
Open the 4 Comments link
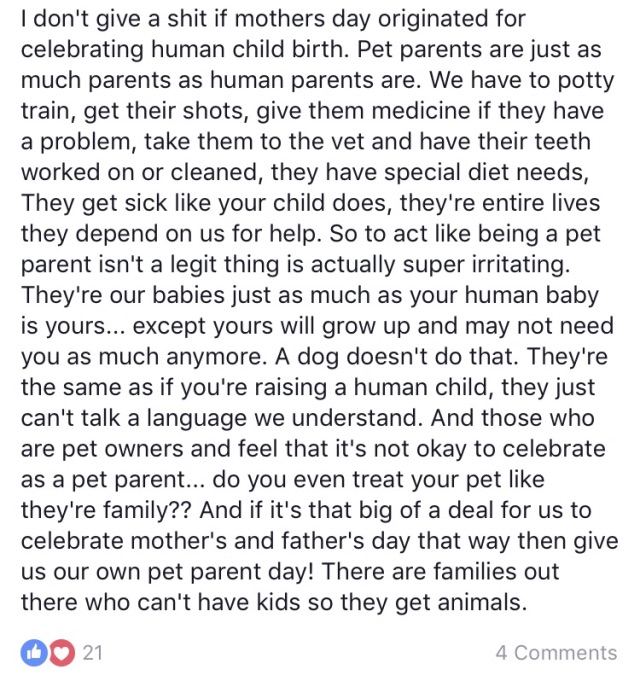pos(556,653)
